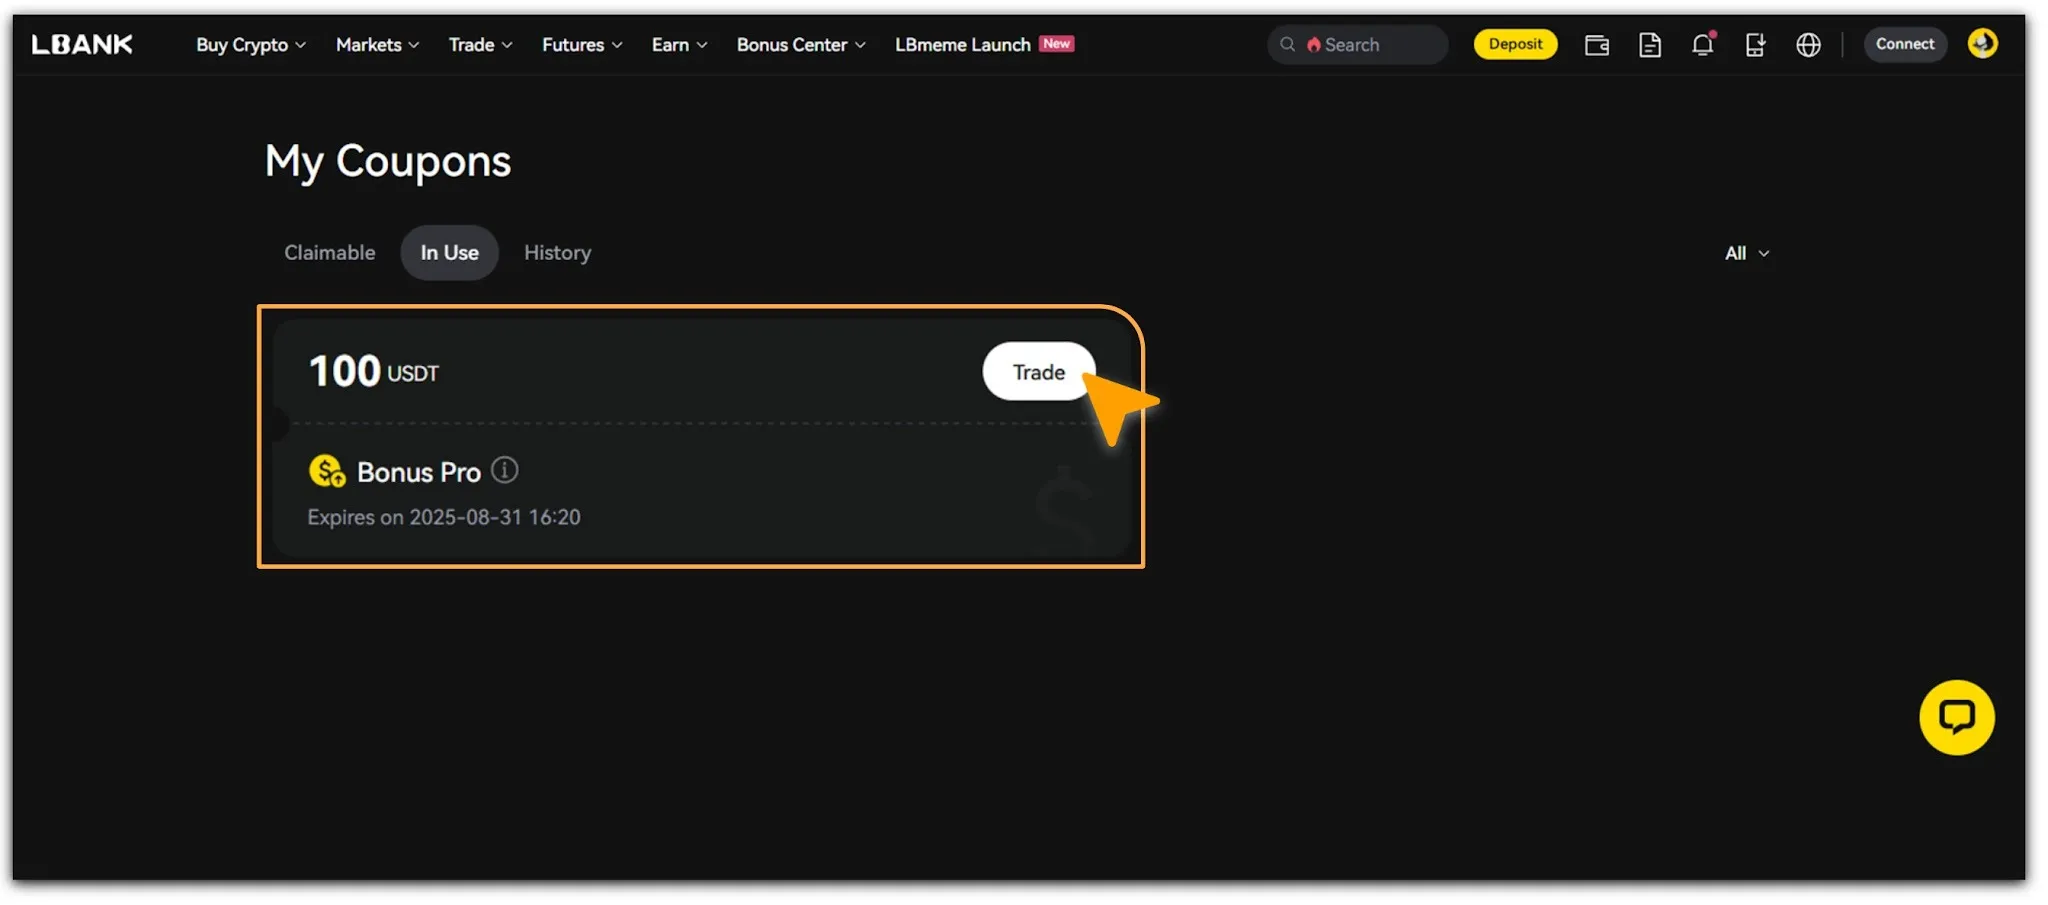Click the Bonus Pro coin icon
Screen dimensions: 2048x905
pyautogui.click(x=327, y=471)
